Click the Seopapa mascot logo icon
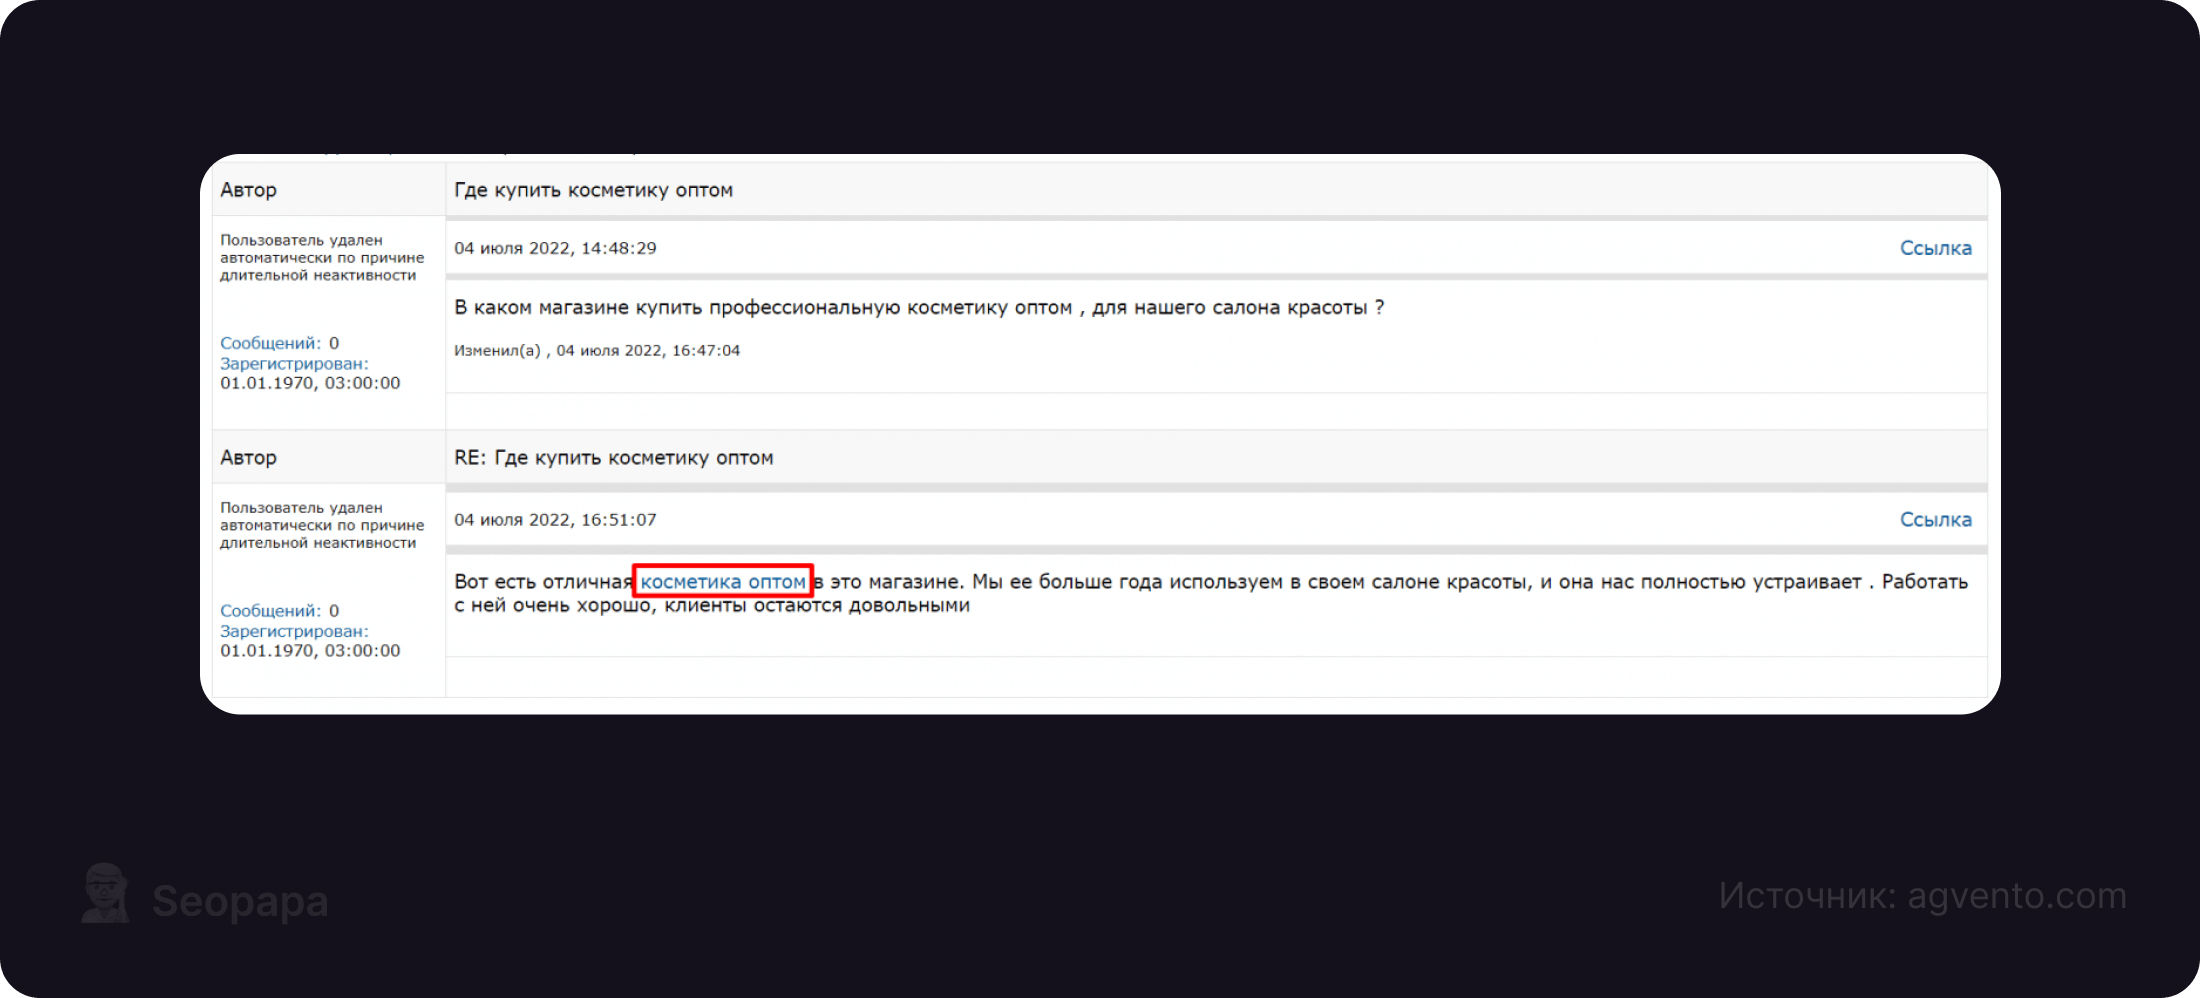This screenshot has width=2200, height=998. coord(105,893)
